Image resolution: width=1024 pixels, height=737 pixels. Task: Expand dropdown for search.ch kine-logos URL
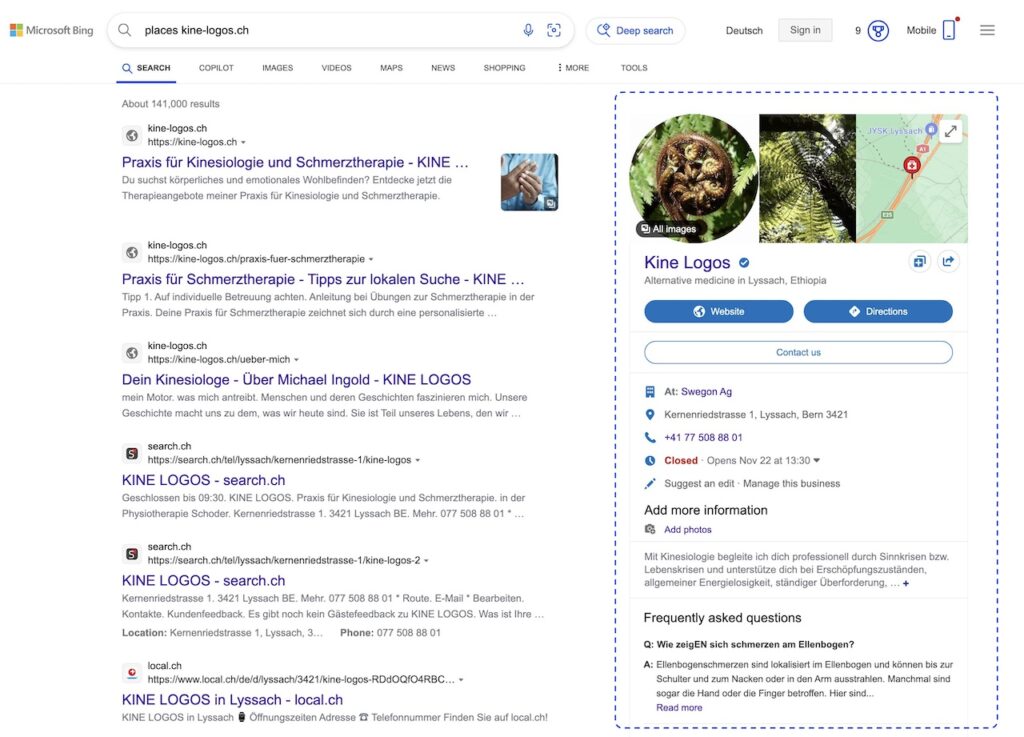[x=418, y=460]
